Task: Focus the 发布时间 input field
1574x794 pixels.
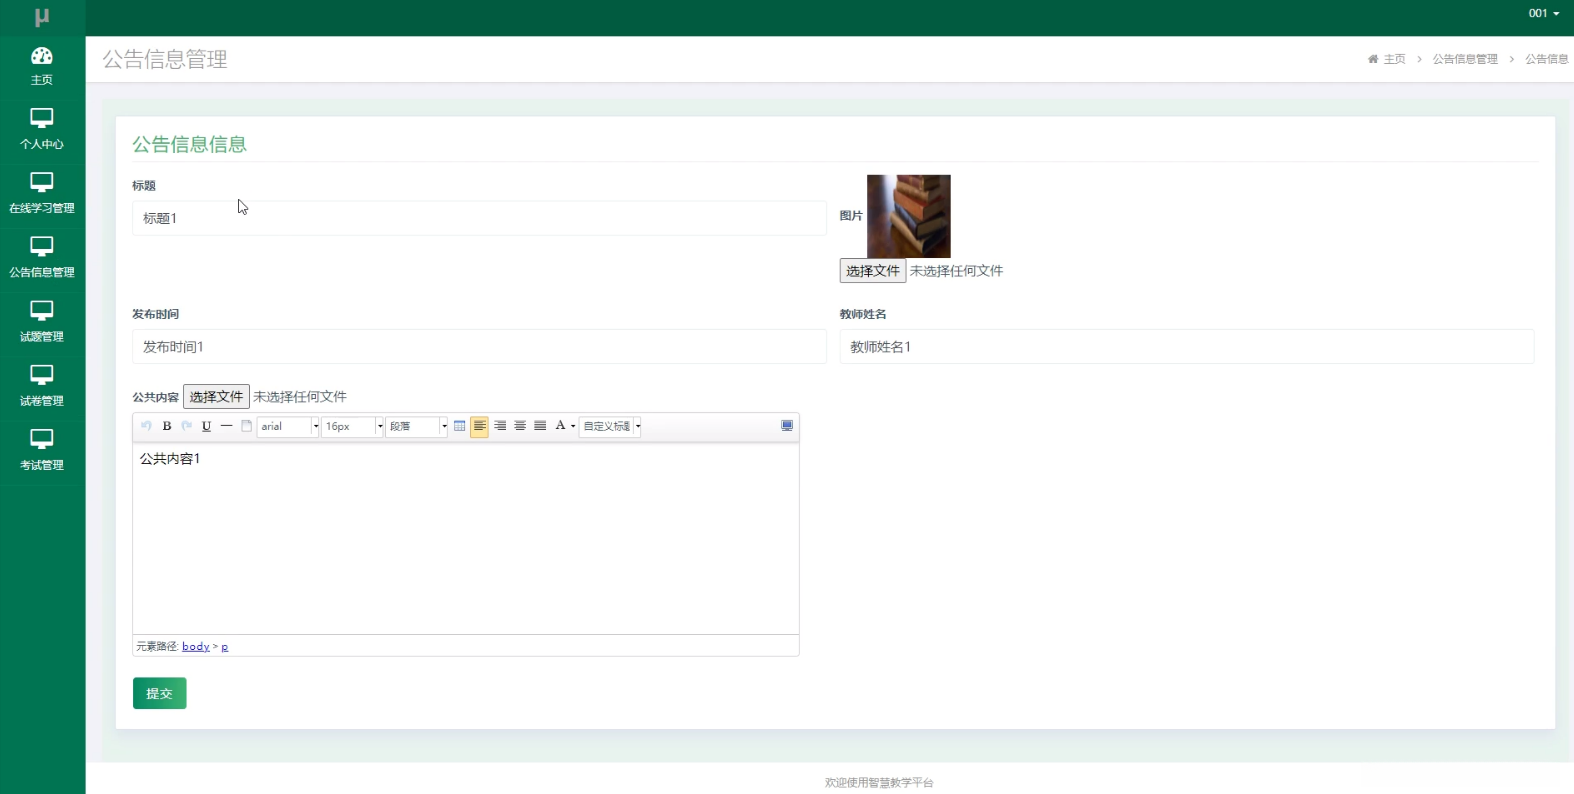Action: 479,347
